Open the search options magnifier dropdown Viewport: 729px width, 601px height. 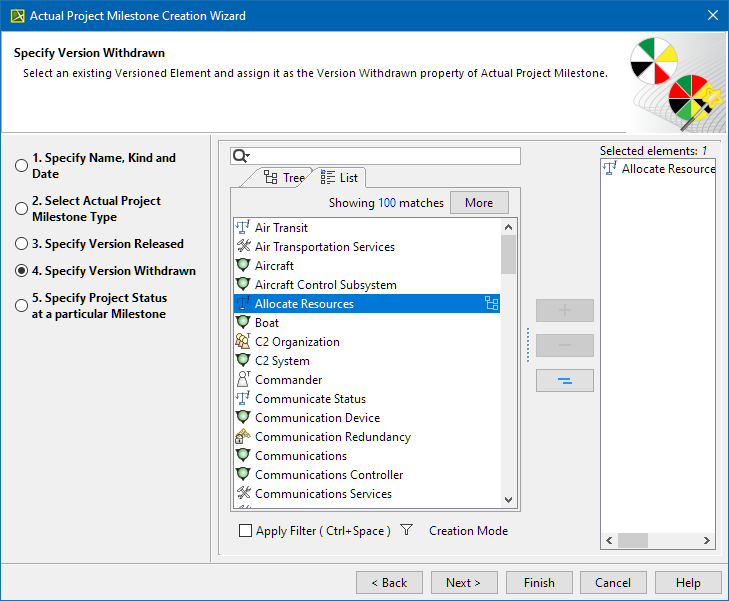[241, 156]
